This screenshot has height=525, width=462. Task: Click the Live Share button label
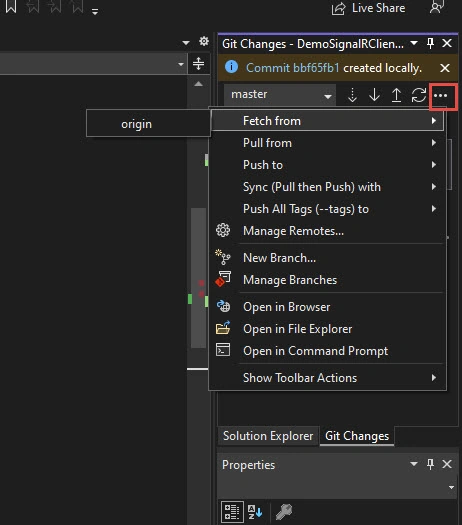378,8
